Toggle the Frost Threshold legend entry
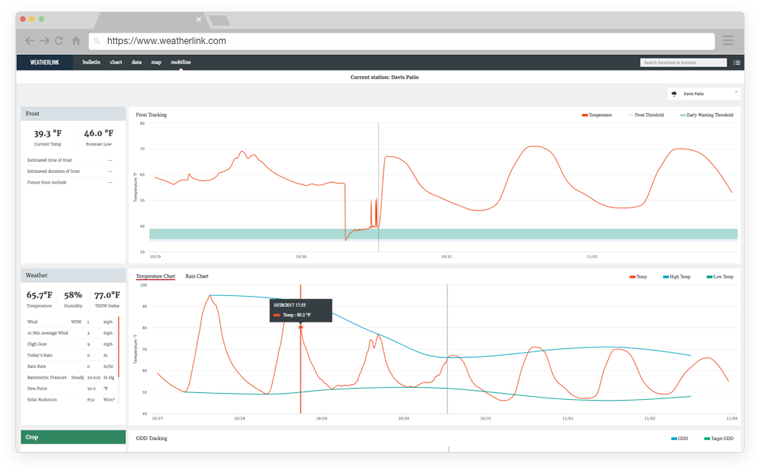 pos(646,115)
